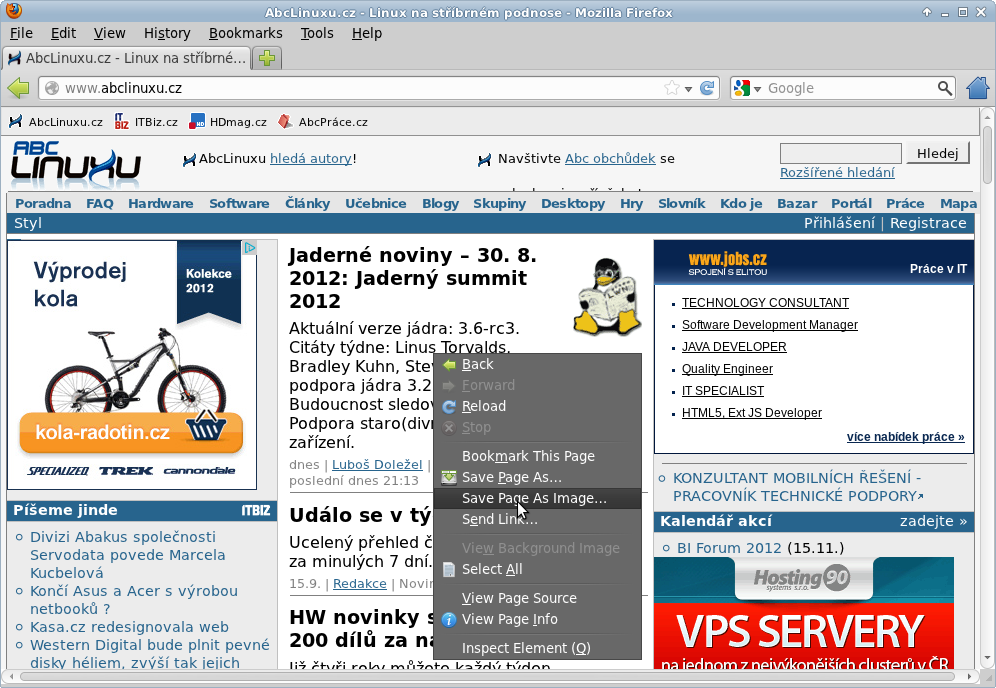Click více nabídek práce link

click(x=905, y=437)
